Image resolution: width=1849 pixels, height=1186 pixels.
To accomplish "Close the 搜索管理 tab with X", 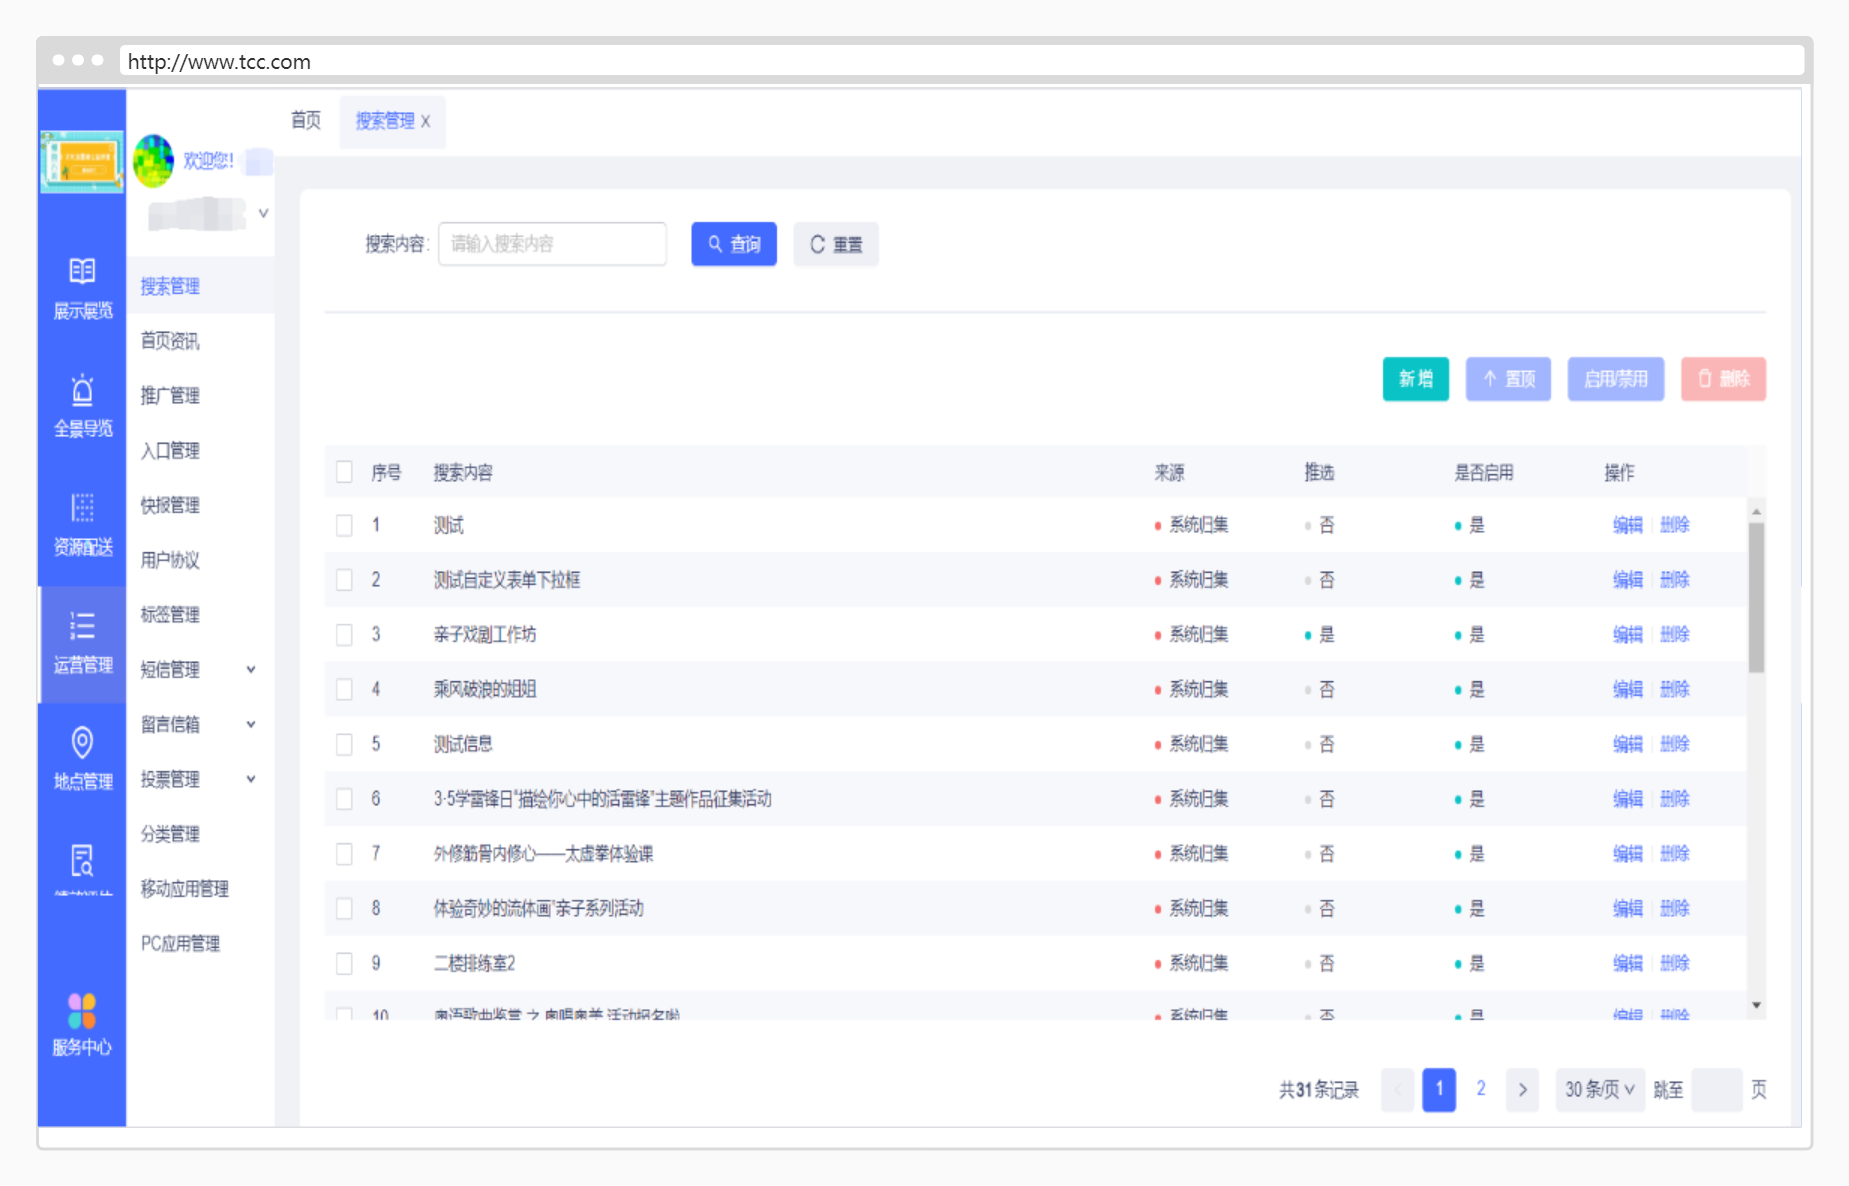I will click(425, 121).
